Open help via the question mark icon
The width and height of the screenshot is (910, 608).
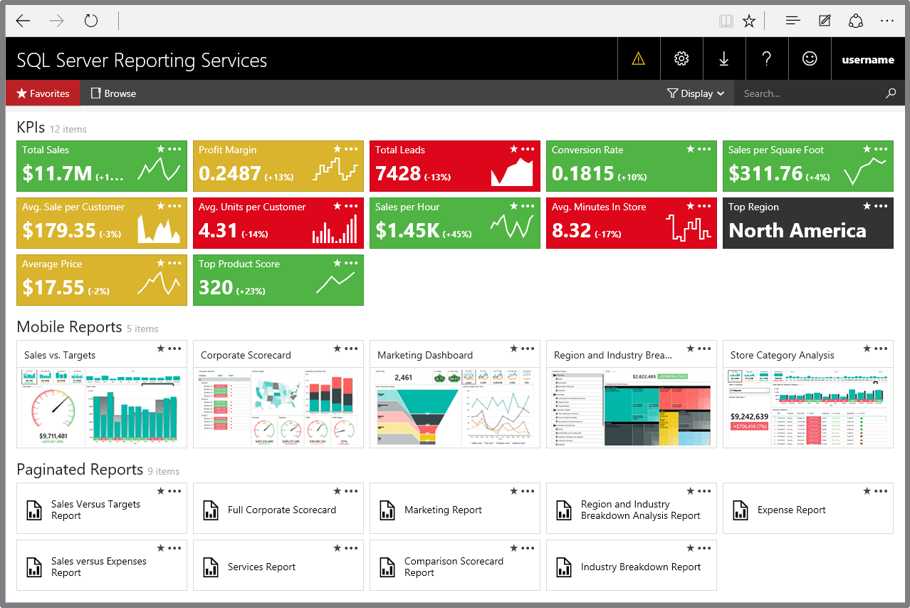(766, 59)
